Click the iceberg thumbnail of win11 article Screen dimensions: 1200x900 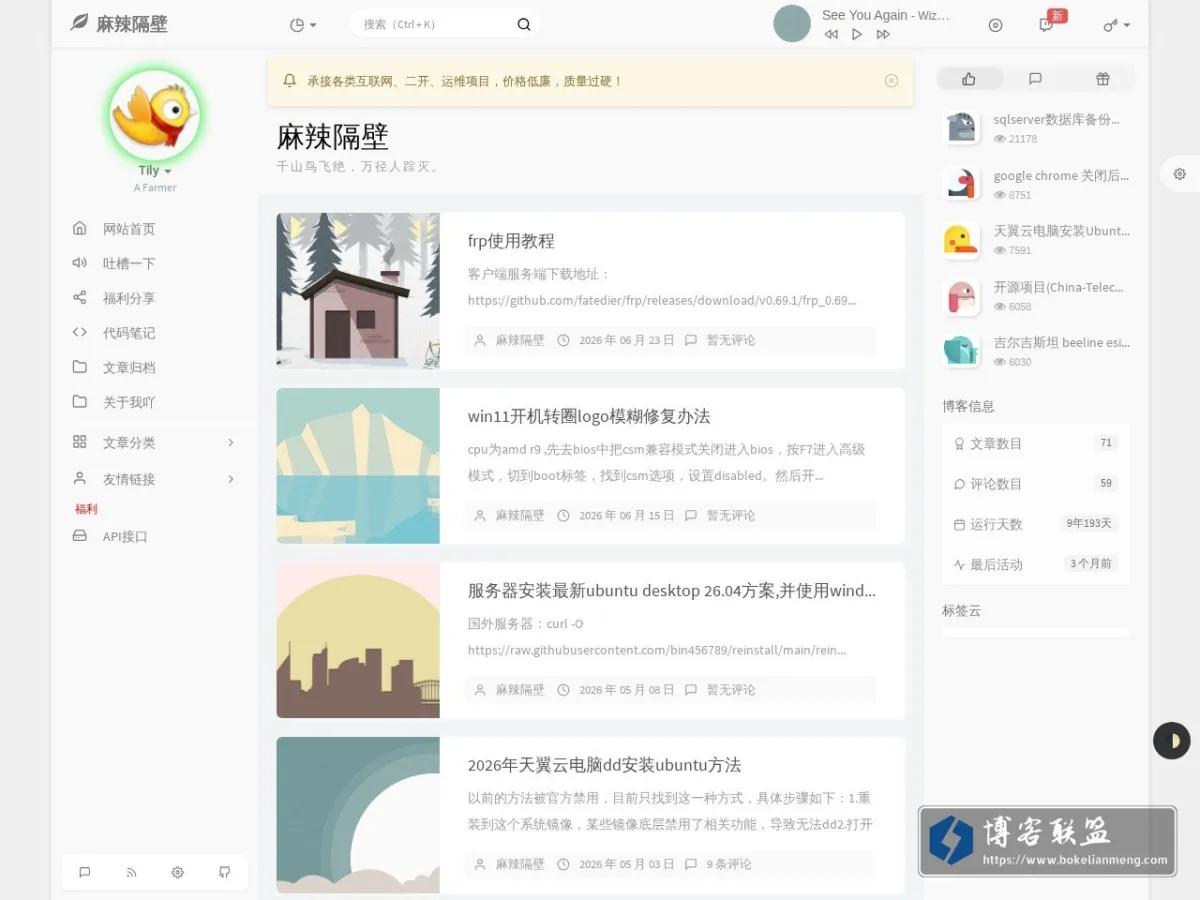coord(358,466)
